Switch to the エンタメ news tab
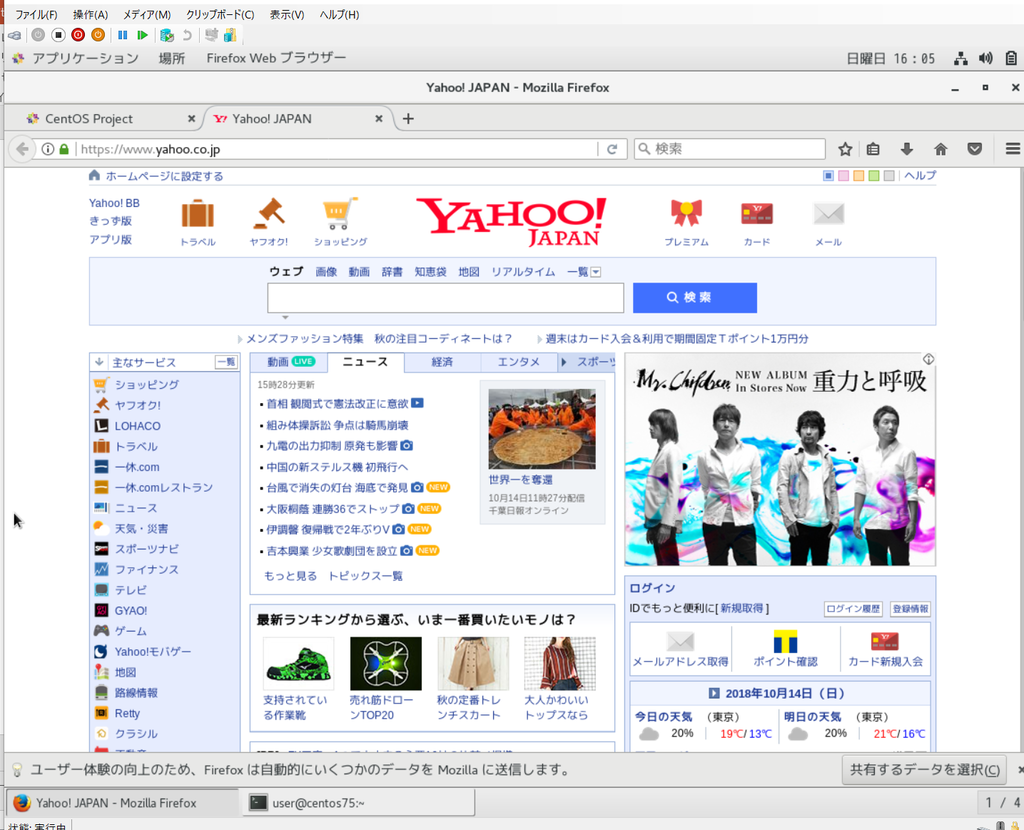Viewport: 1024px width, 830px height. point(519,362)
